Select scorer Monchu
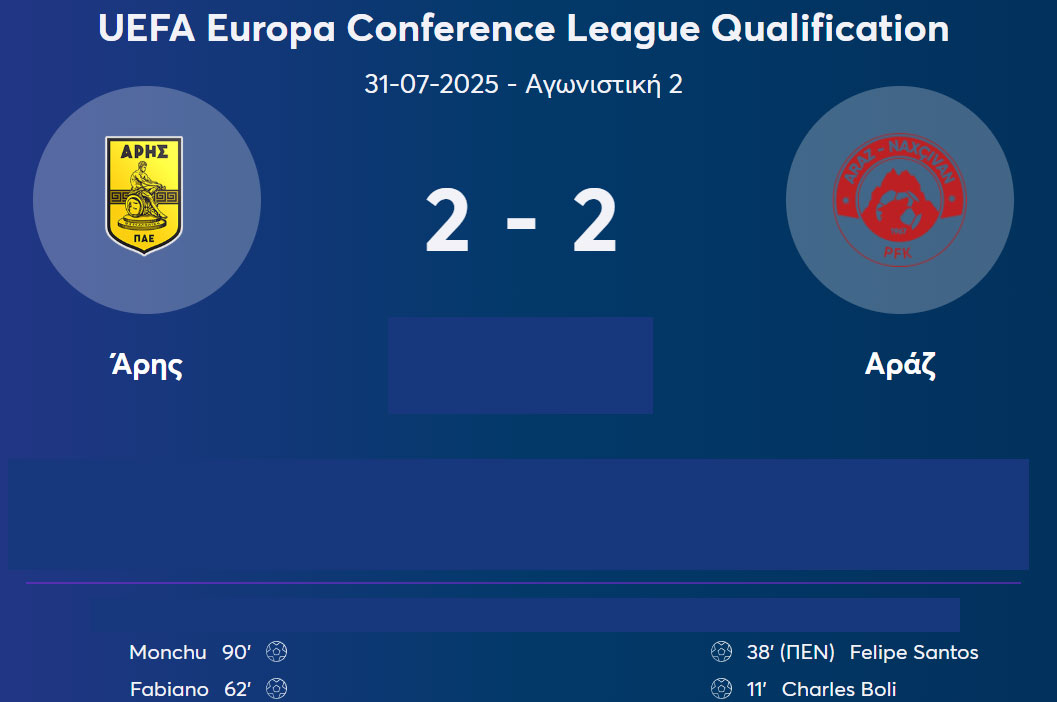Screen dimensions: 1057x702 (x=168, y=652)
